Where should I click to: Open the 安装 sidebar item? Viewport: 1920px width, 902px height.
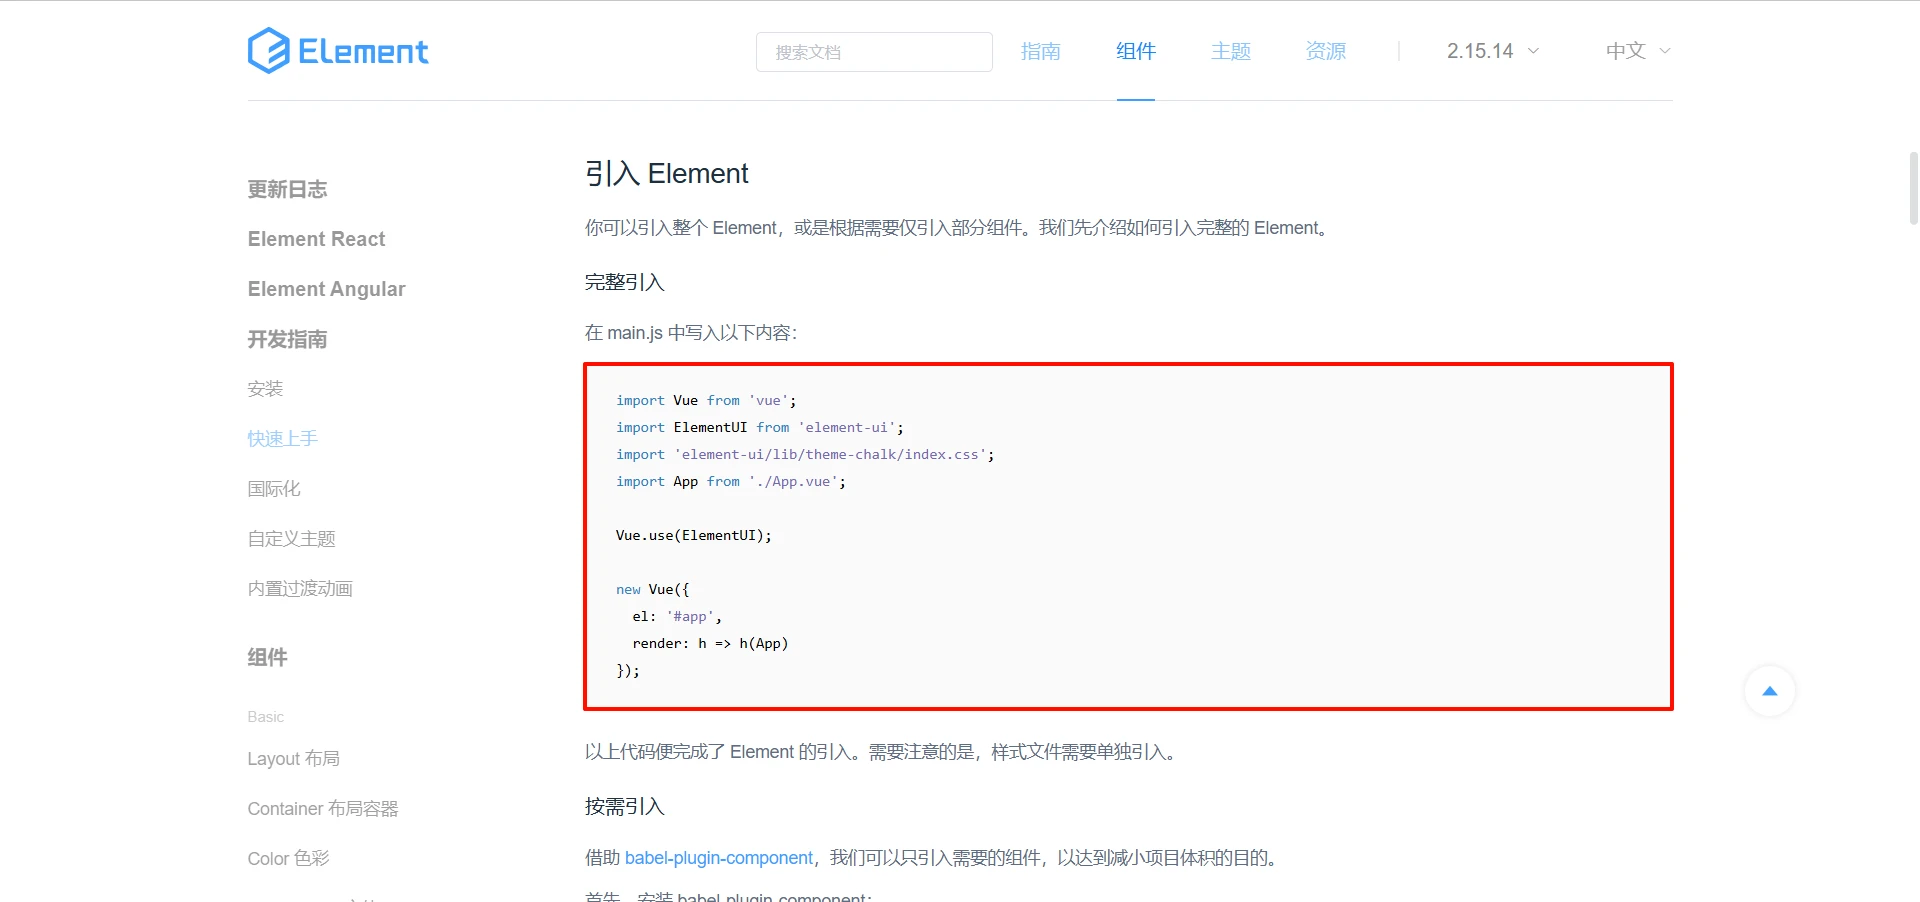[265, 389]
